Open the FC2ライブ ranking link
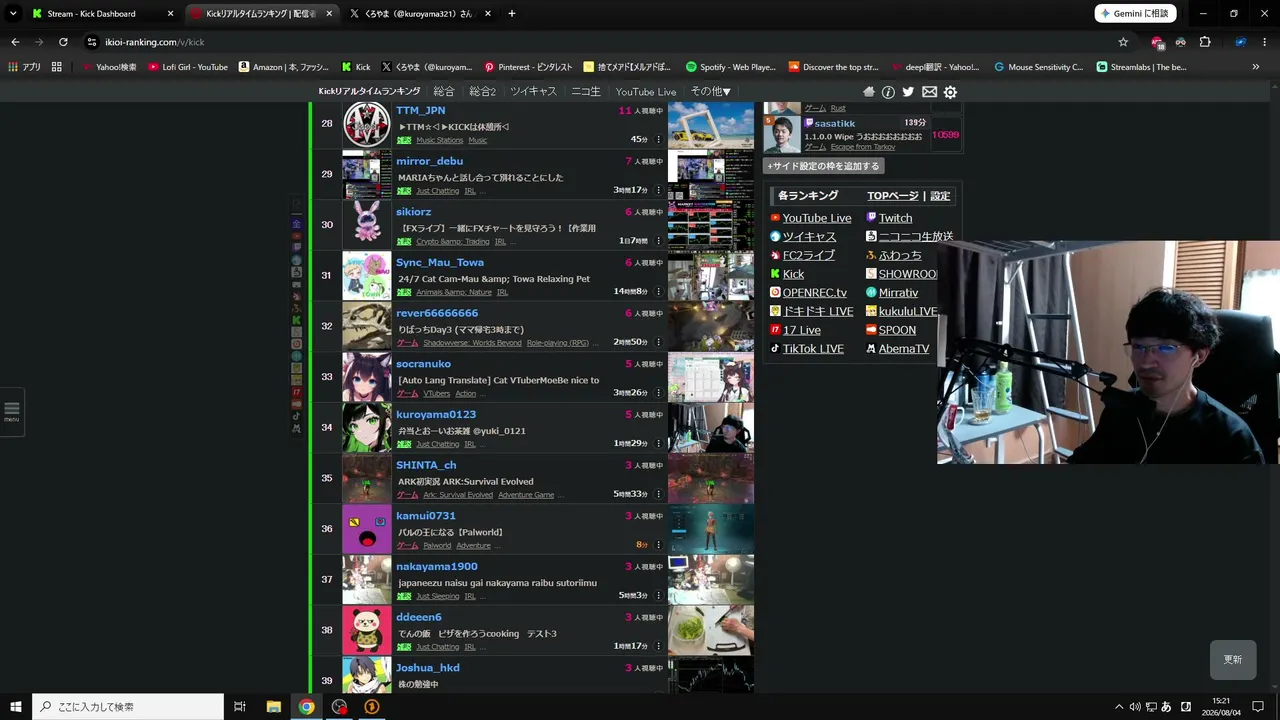The height and width of the screenshot is (720, 1280). coord(808,255)
